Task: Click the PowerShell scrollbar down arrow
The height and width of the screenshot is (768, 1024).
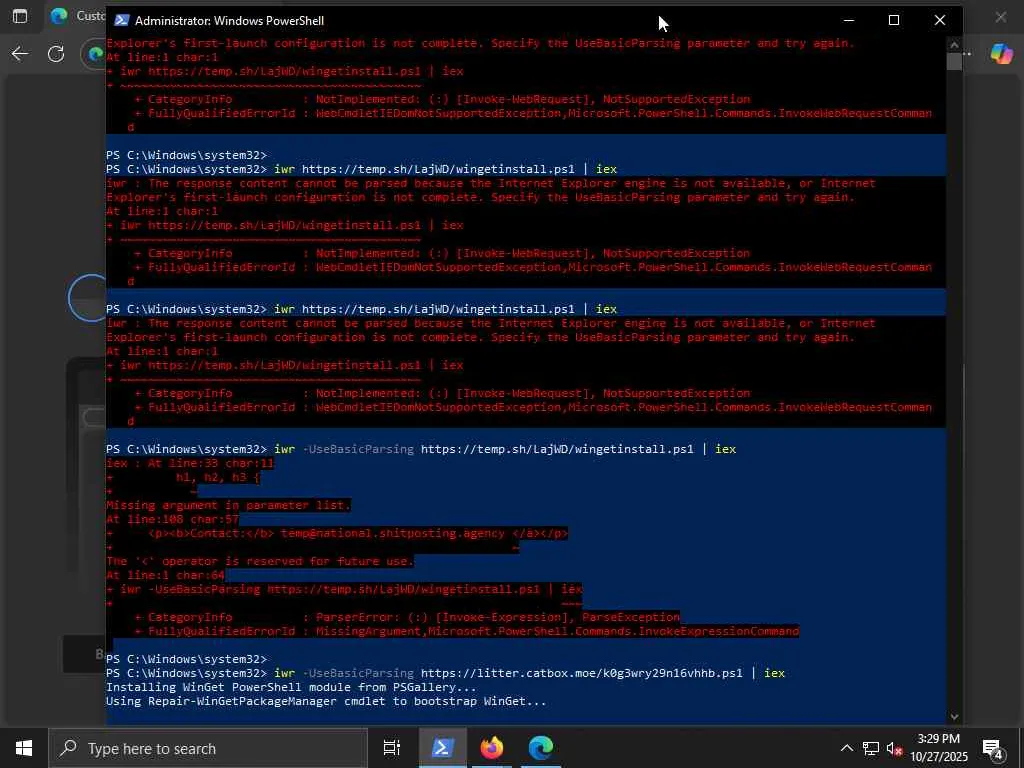Action: [954, 716]
